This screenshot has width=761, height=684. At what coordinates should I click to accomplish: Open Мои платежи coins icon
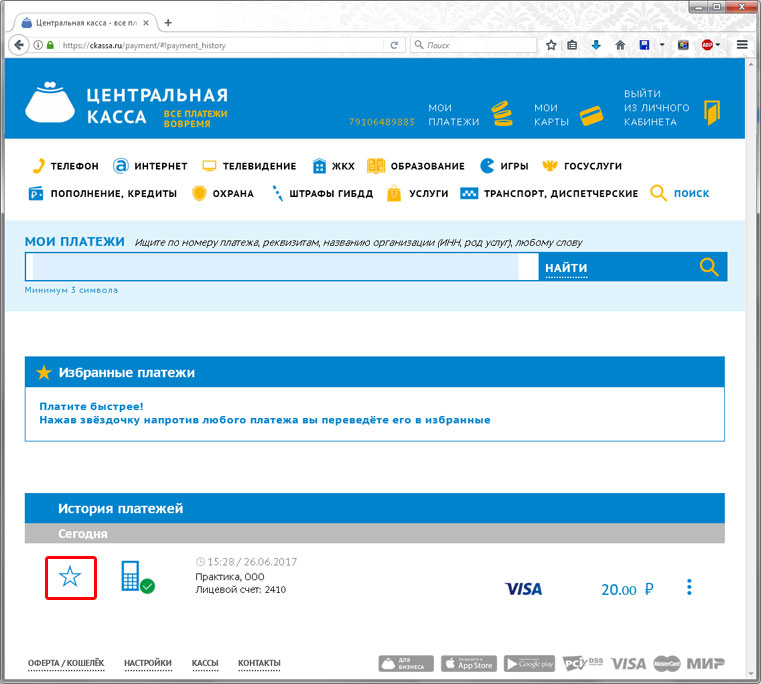pos(501,113)
